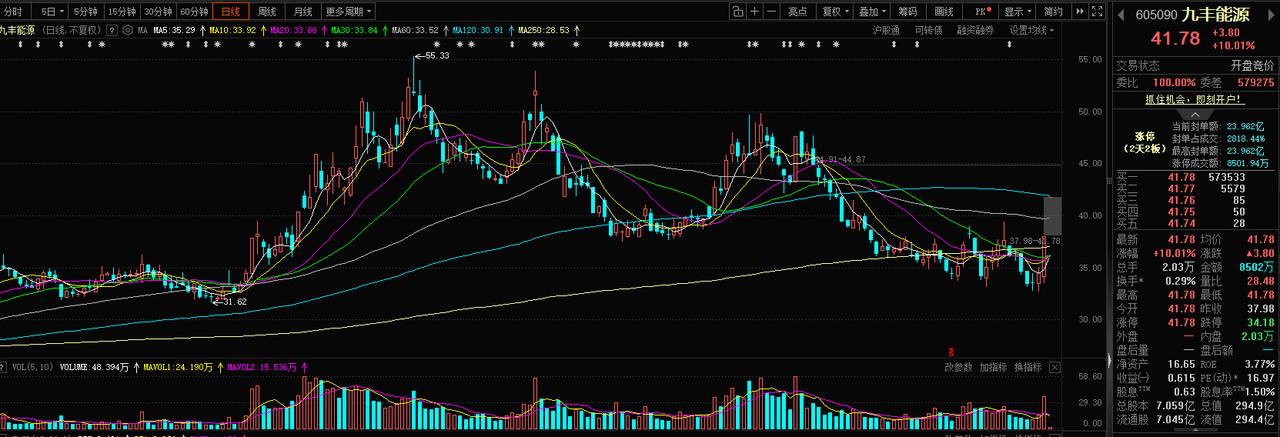The height and width of the screenshot is (437, 1280).
Task: Switch to the 月线 monthly chart
Action: 303,11
